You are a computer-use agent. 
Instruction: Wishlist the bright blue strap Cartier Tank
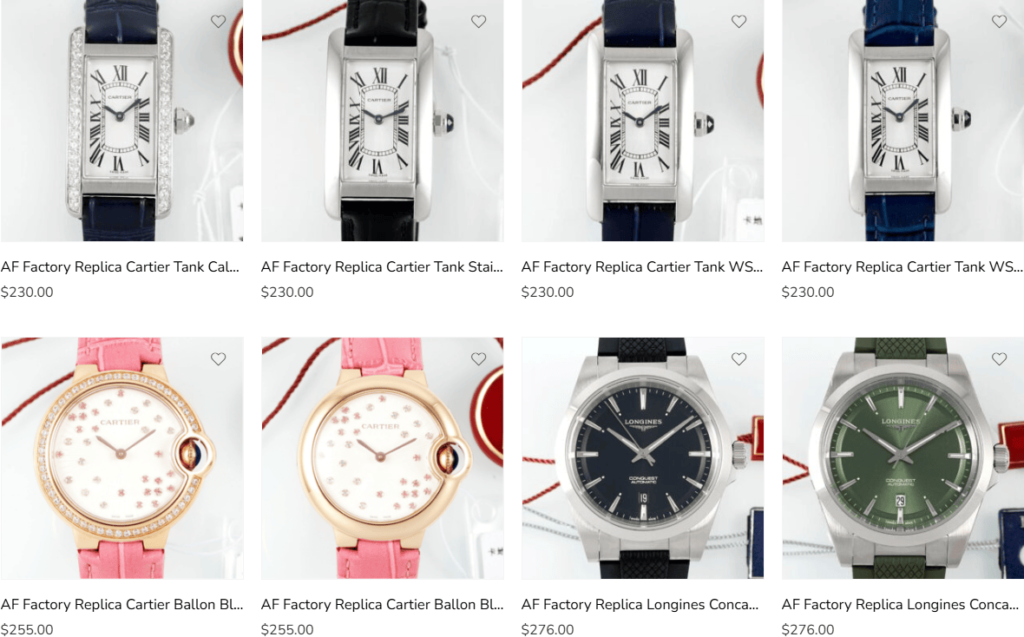[999, 22]
